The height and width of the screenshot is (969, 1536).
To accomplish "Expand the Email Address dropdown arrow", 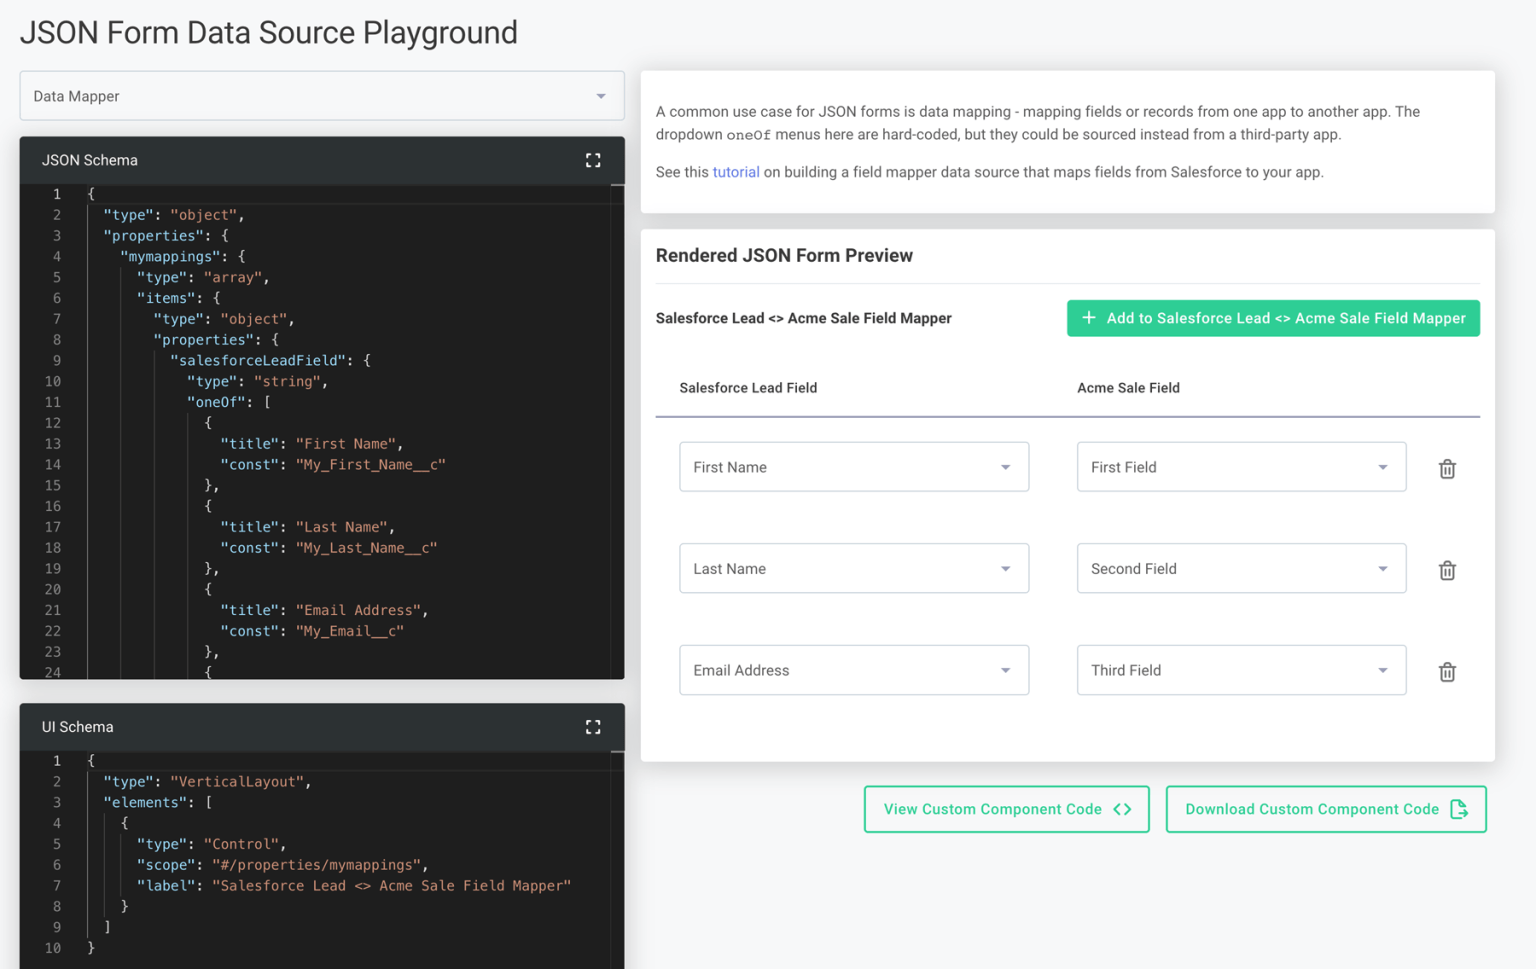I will tap(1006, 670).
